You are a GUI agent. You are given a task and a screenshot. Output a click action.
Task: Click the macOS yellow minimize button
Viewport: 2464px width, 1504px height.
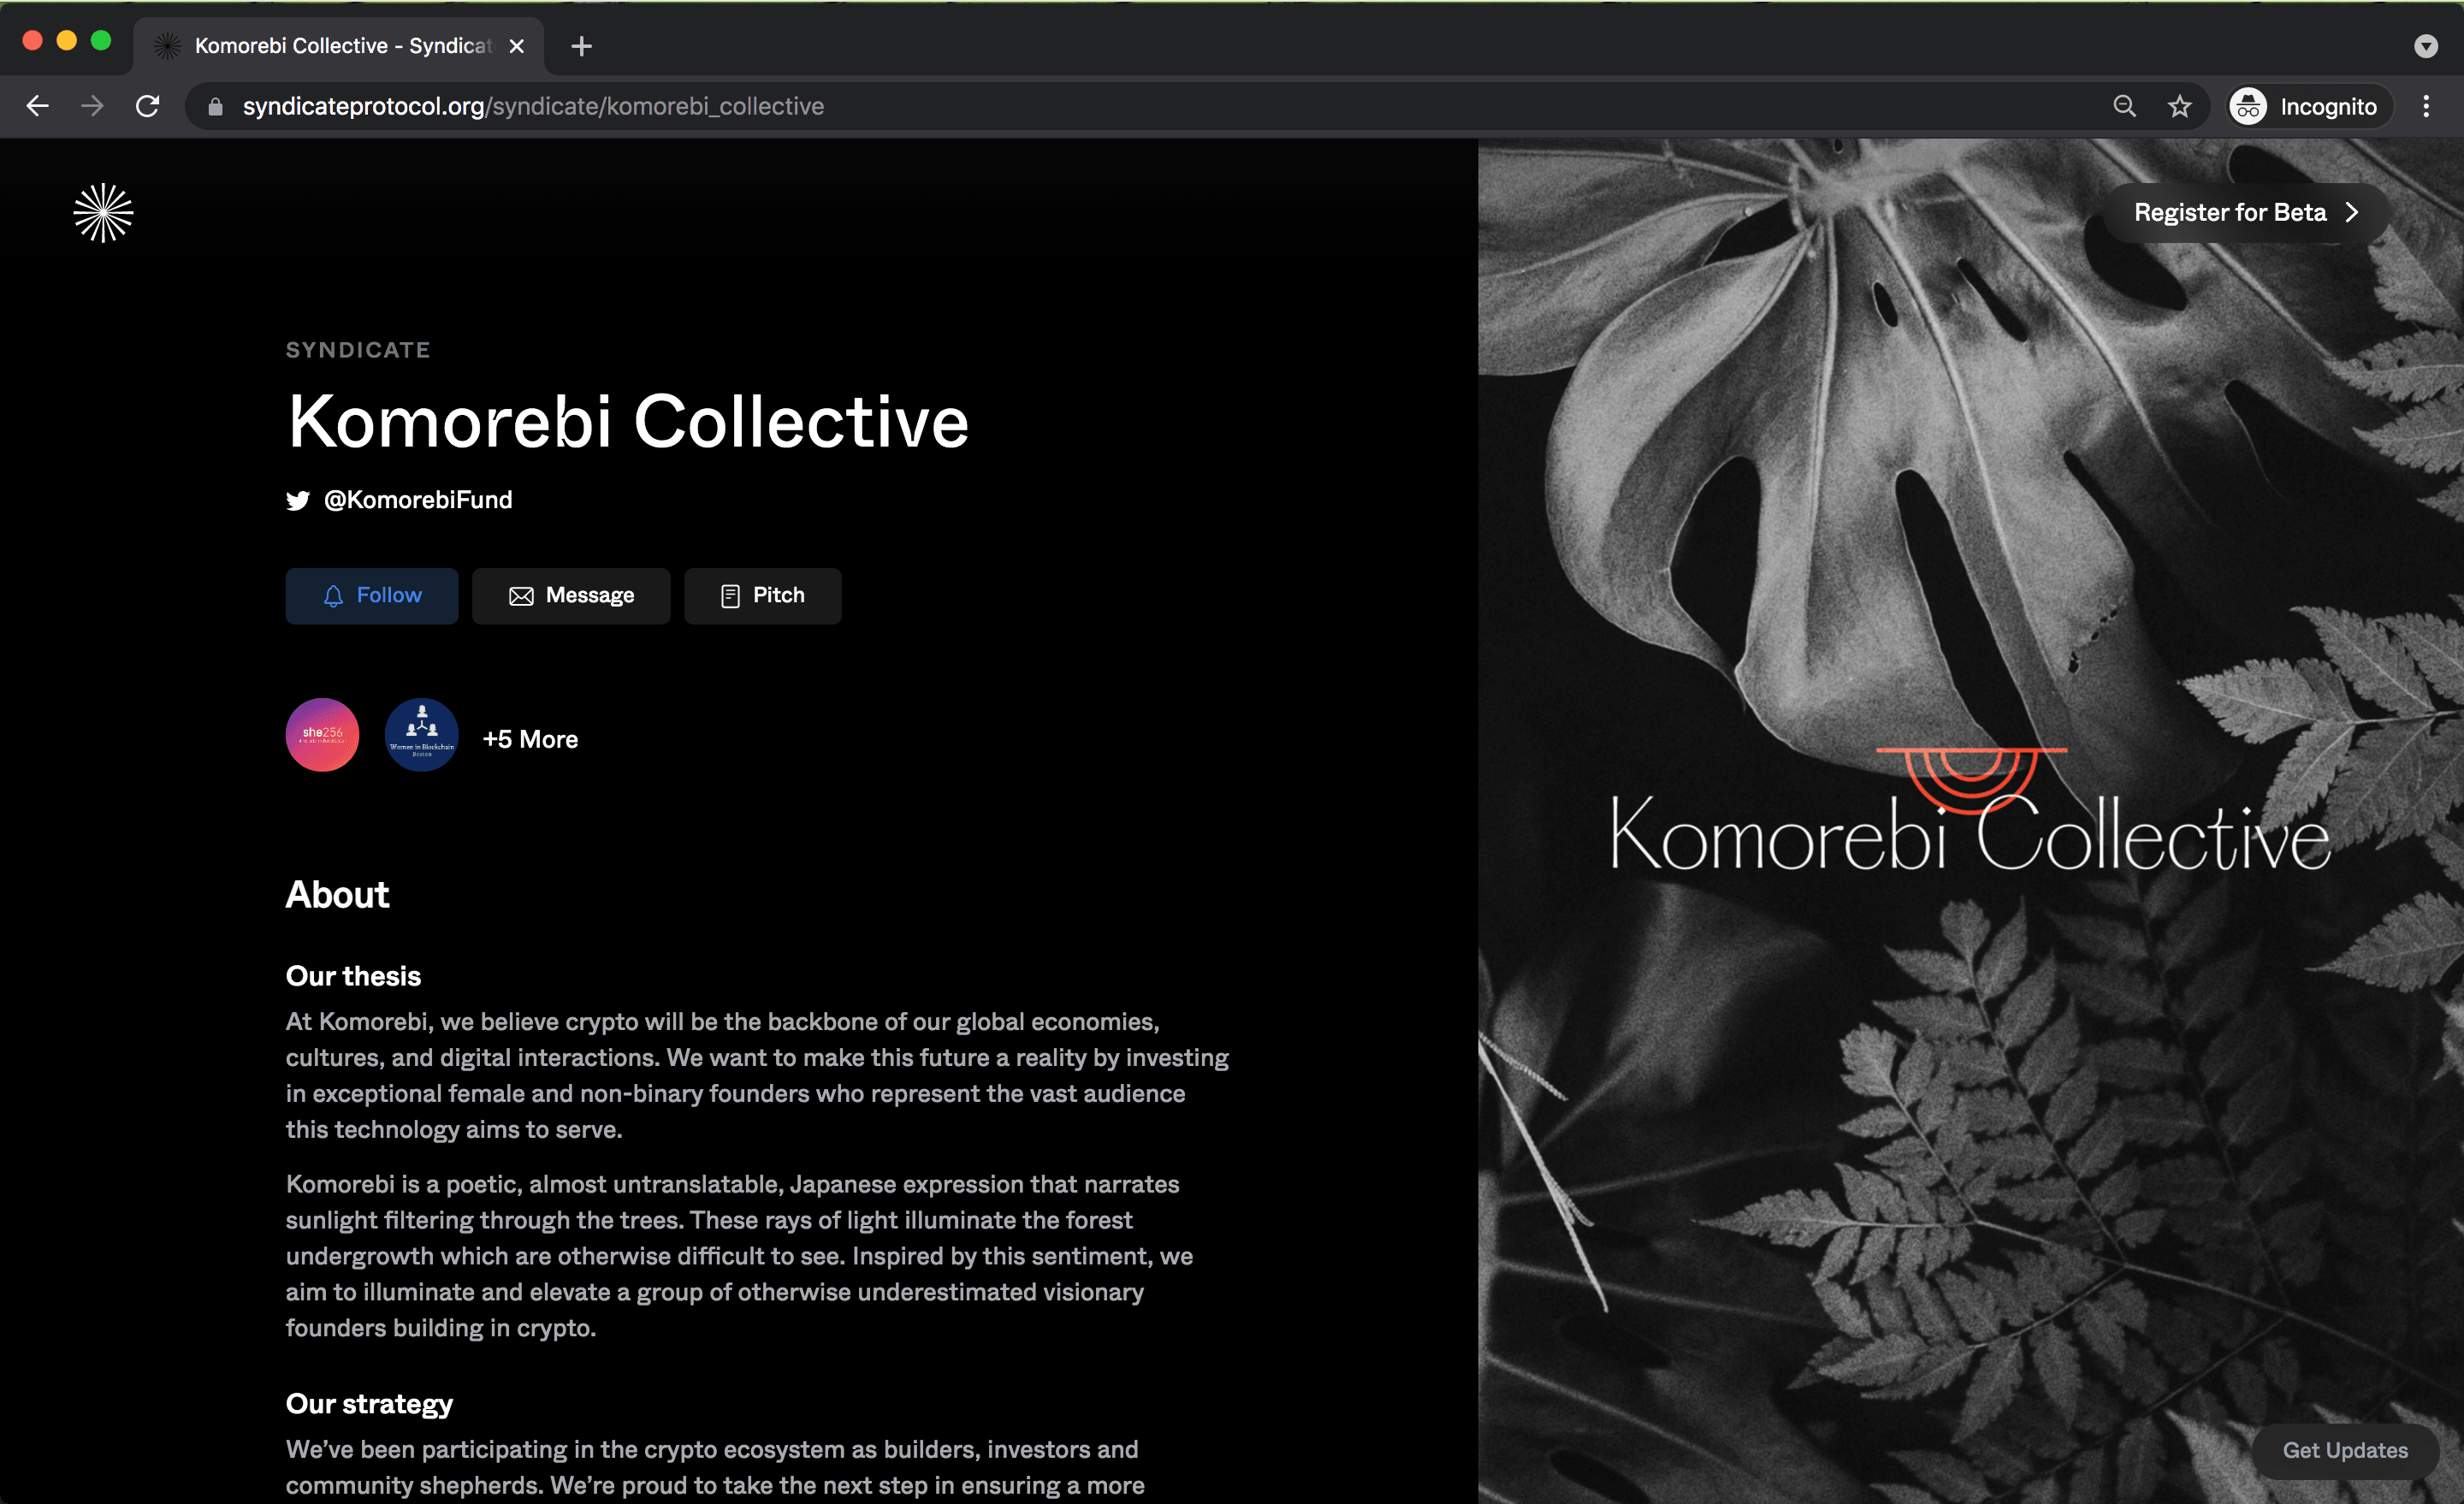(67, 40)
